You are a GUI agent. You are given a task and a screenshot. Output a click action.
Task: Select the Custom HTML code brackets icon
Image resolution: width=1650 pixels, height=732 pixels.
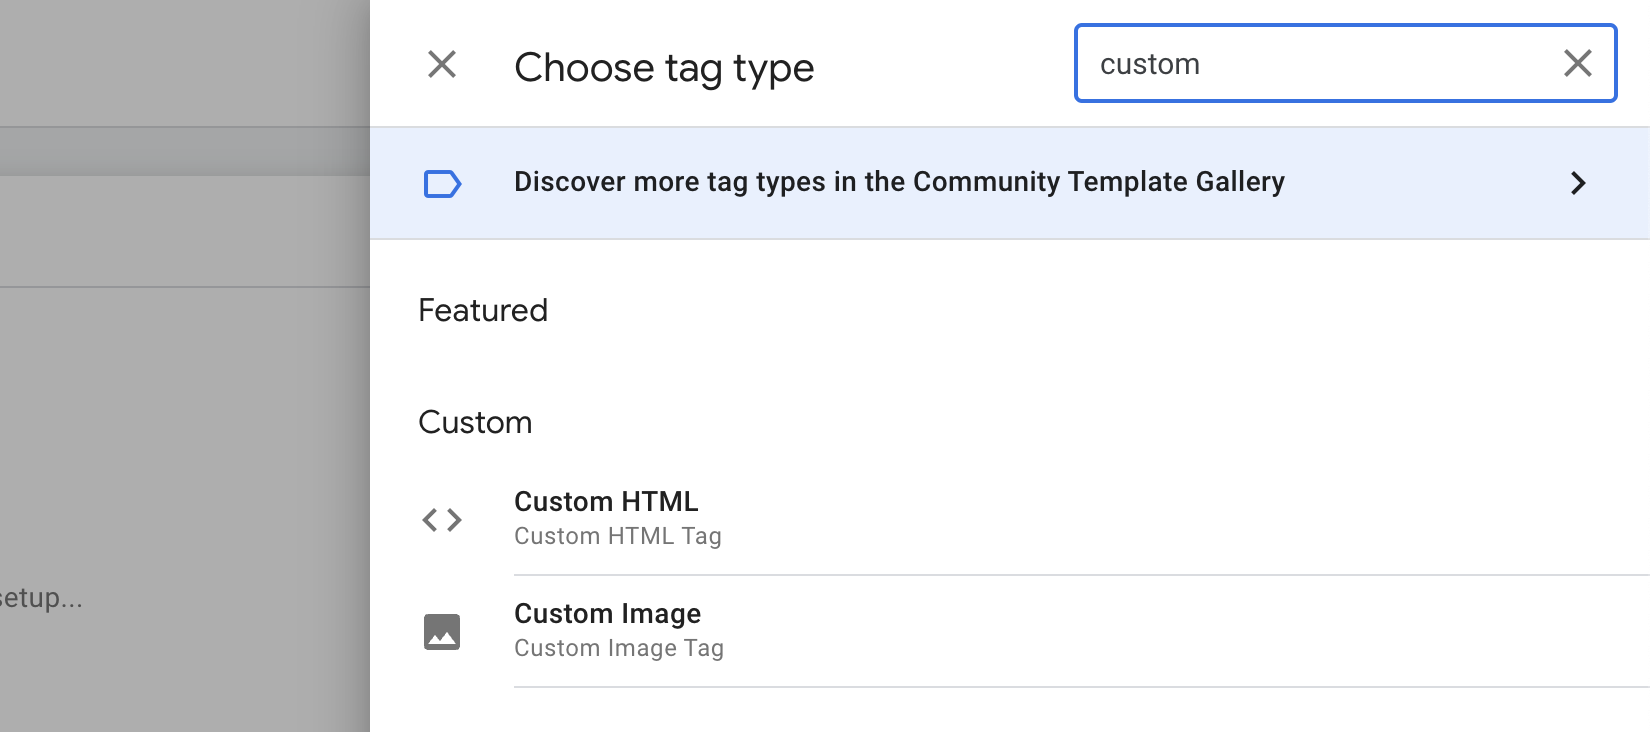point(442,520)
